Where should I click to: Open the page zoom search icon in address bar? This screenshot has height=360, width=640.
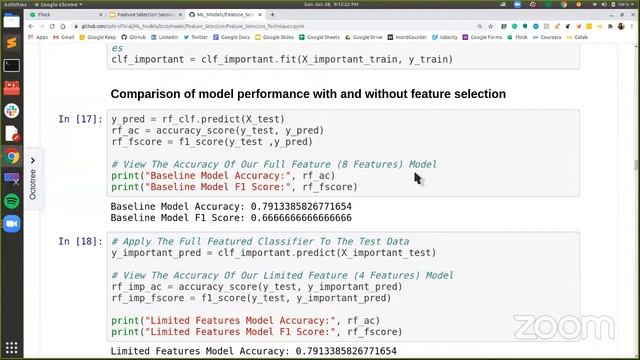point(480,26)
